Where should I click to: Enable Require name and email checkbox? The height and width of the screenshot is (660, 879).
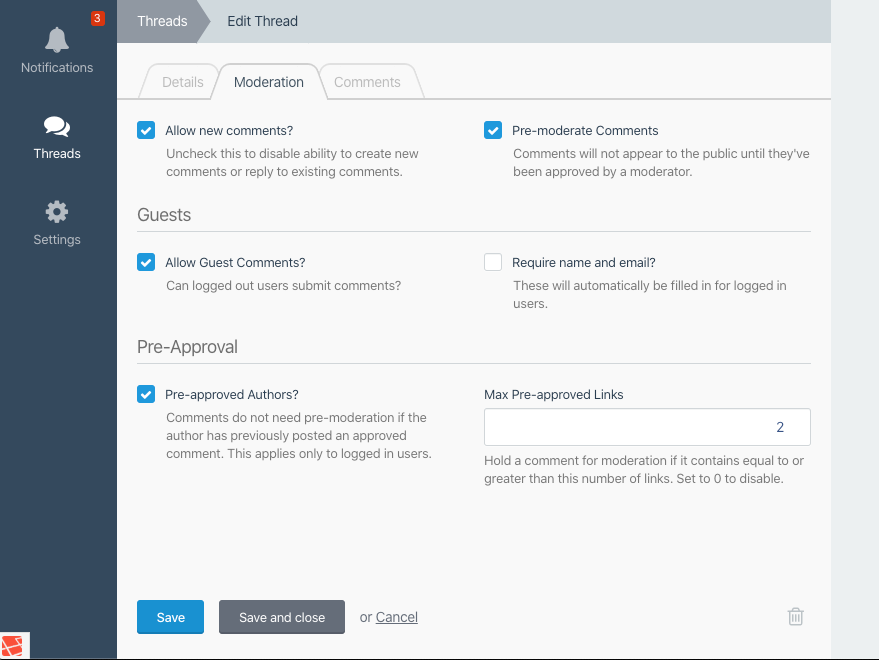tap(493, 262)
